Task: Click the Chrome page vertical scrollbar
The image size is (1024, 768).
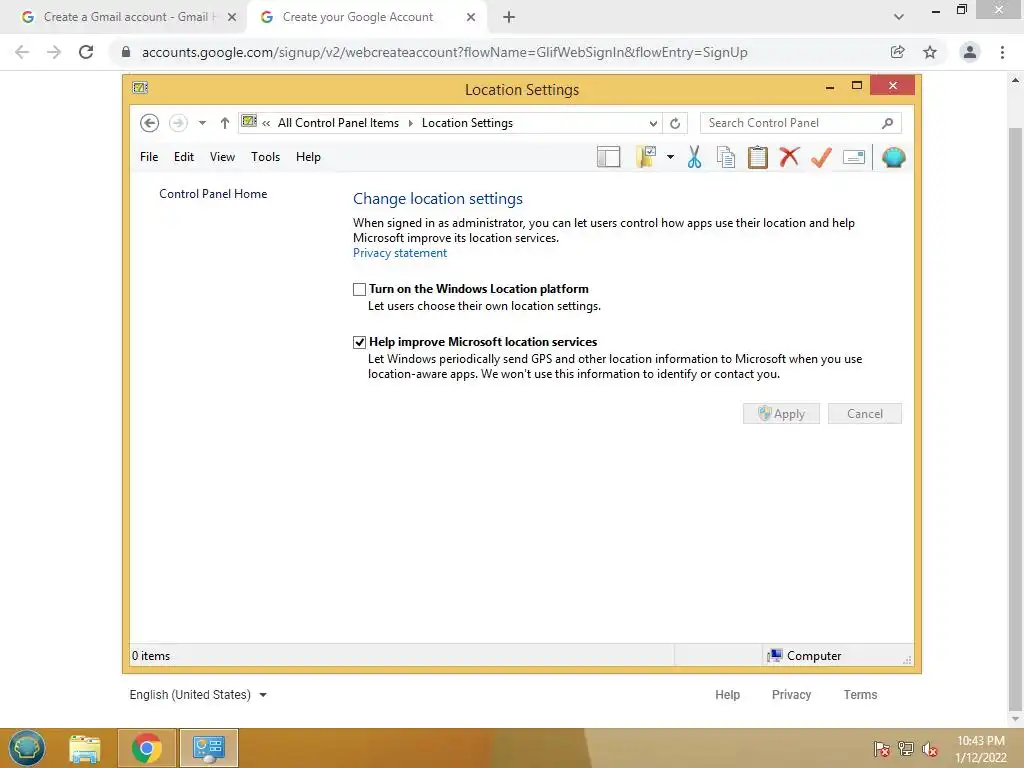Action: pos(1015,418)
